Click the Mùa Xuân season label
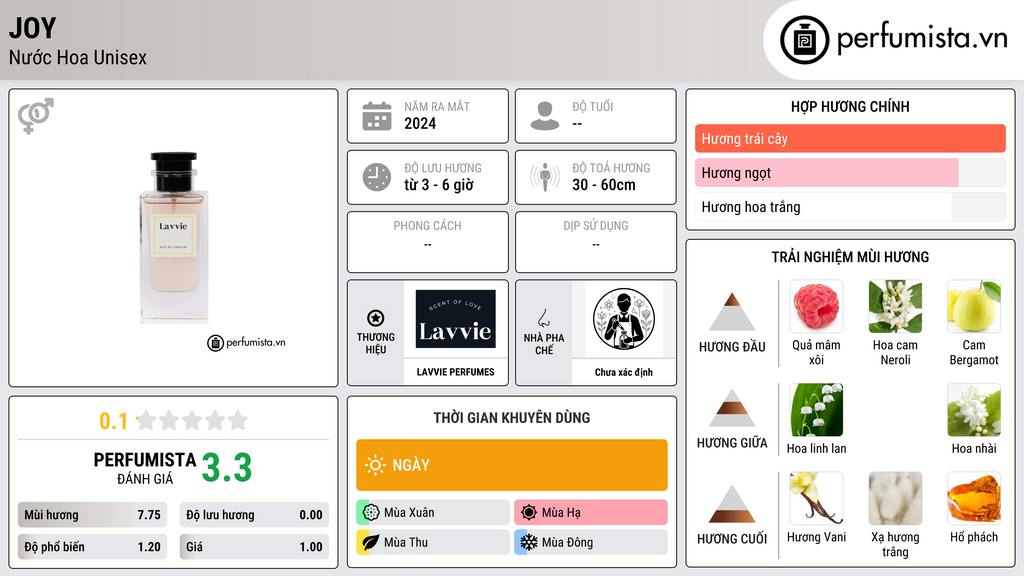Viewport: 1024px width, 576px height. pos(409,513)
